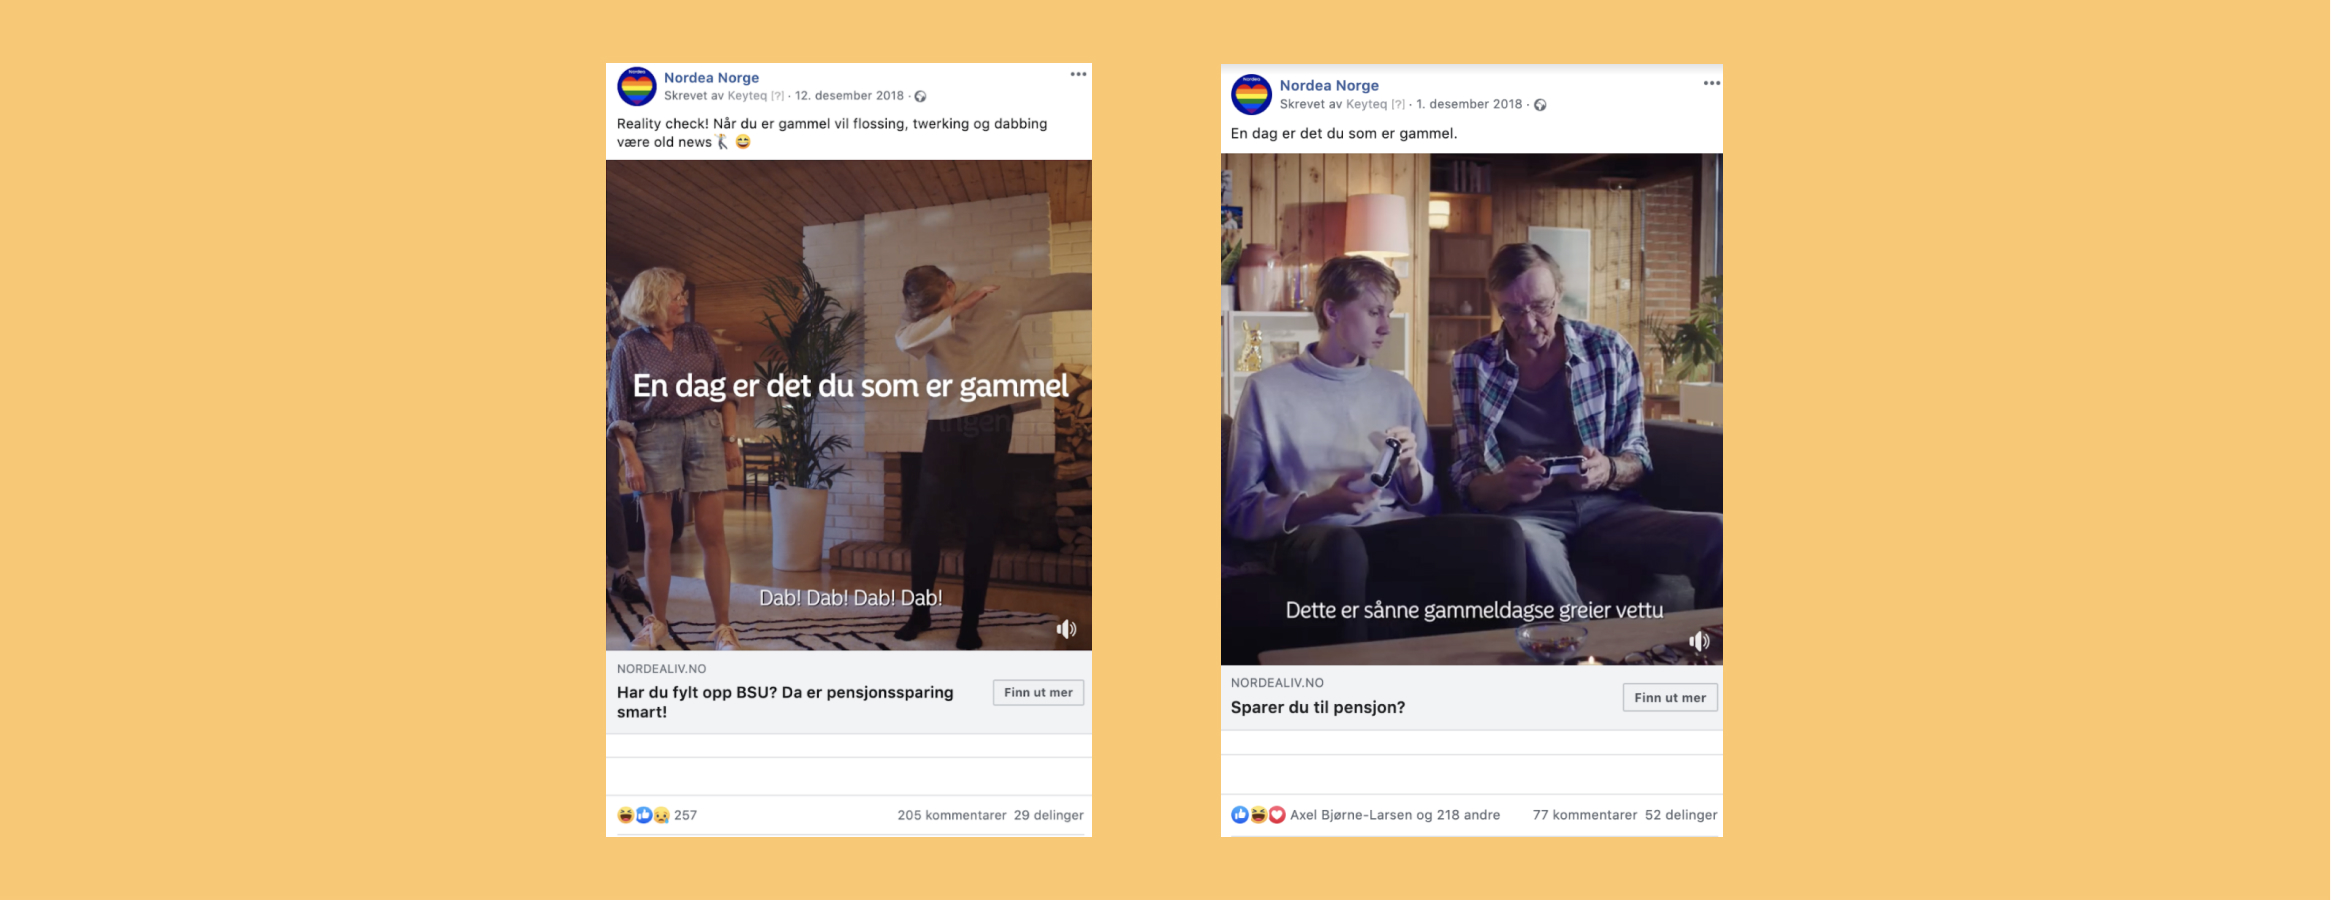Click the Finn ut mer button under BSU headline
The image size is (2331, 900).
coord(1038,692)
